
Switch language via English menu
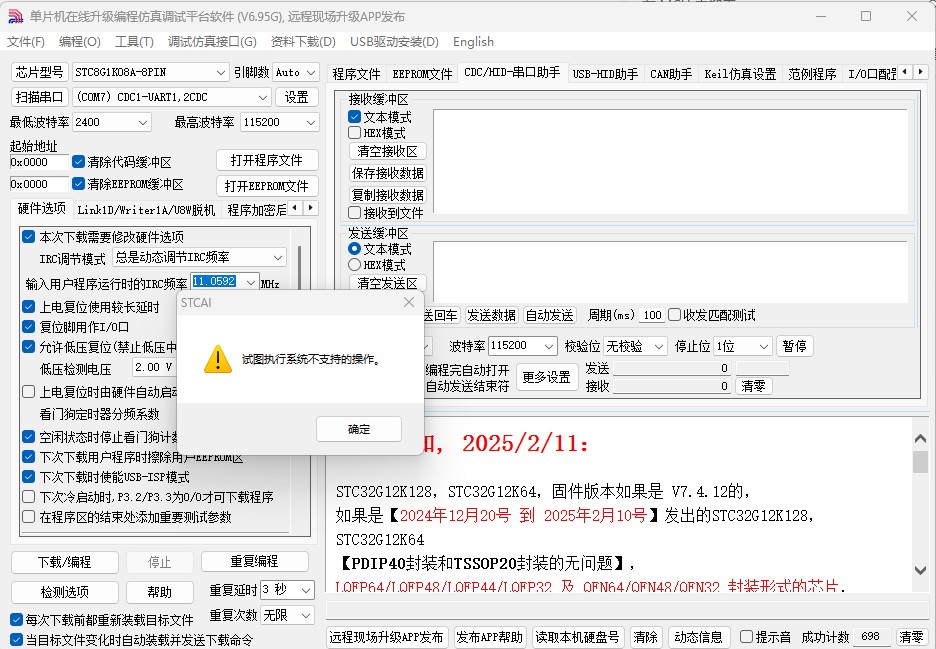point(473,42)
